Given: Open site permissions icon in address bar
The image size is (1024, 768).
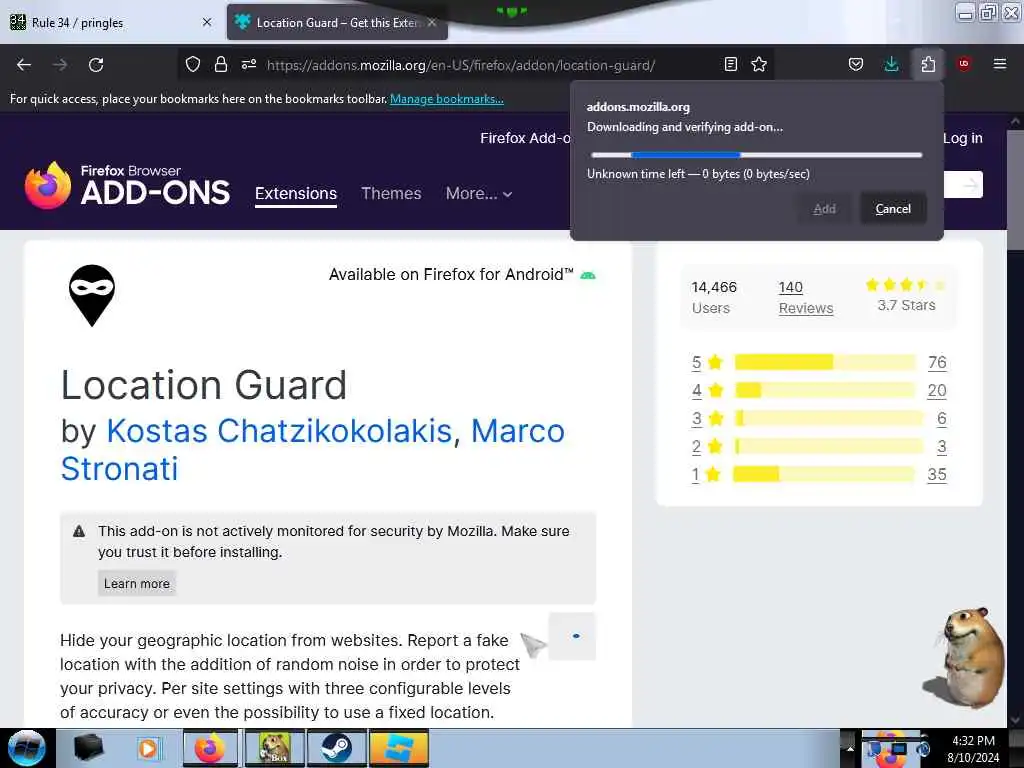Looking at the screenshot, I should [249, 64].
